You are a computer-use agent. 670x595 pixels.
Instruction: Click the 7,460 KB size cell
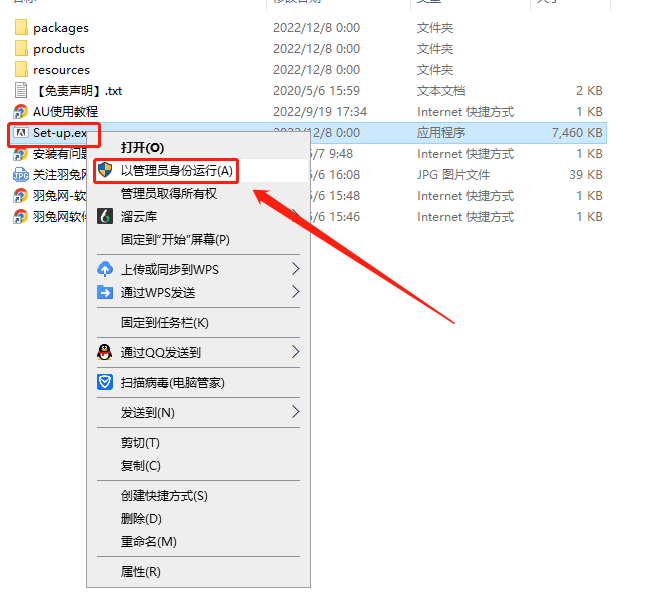point(577,133)
